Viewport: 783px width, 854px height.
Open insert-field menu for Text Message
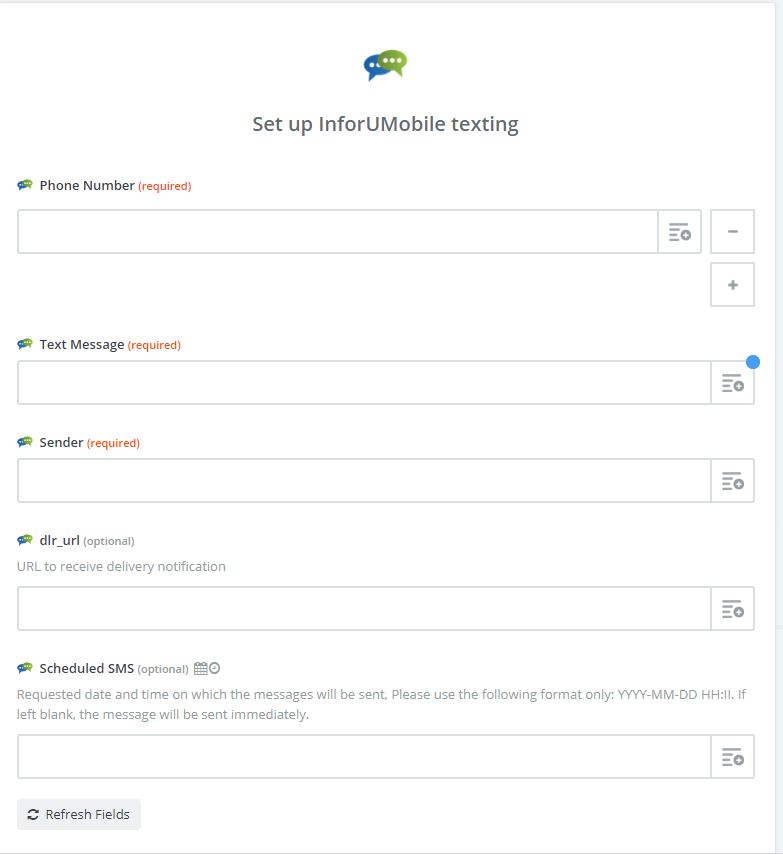tap(732, 383)
